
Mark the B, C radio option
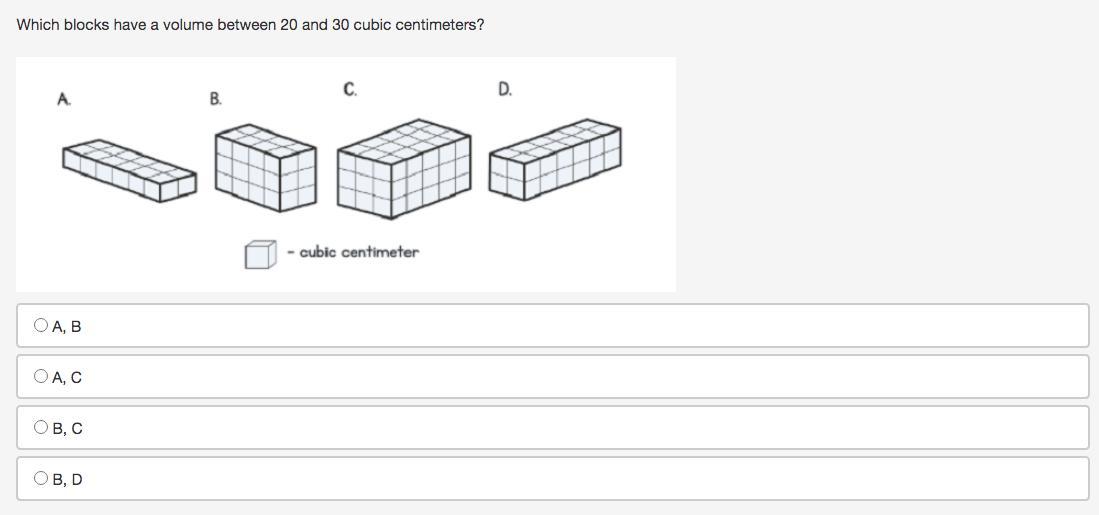[x=40, y=428]
